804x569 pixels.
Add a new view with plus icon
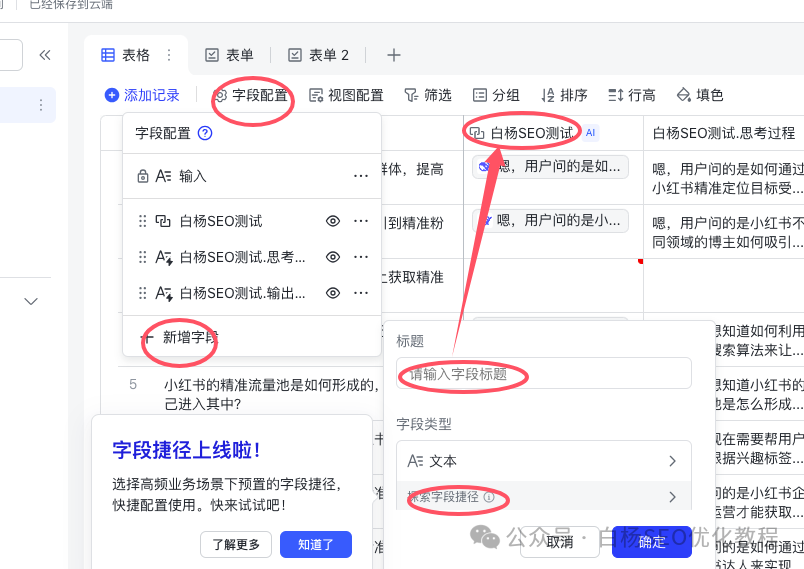point(394,55)
